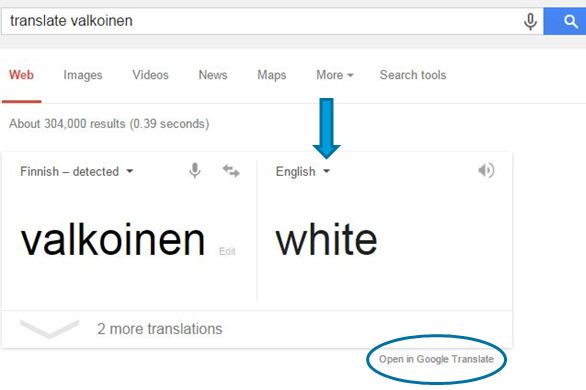Open the English target language dropdown
The height and width of the screenshot is (390, 586).
[x=303, y=171]
